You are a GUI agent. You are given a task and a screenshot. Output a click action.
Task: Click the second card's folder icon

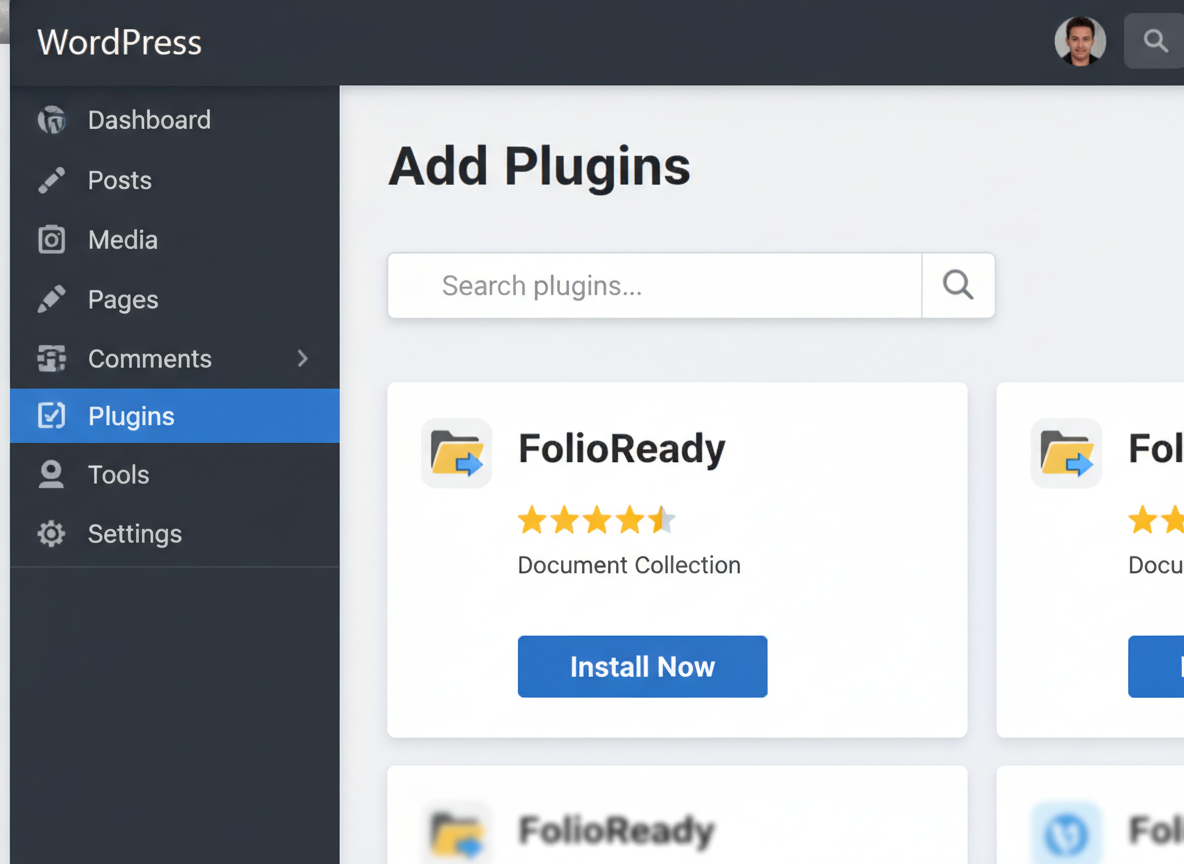tap(1066, 453)
